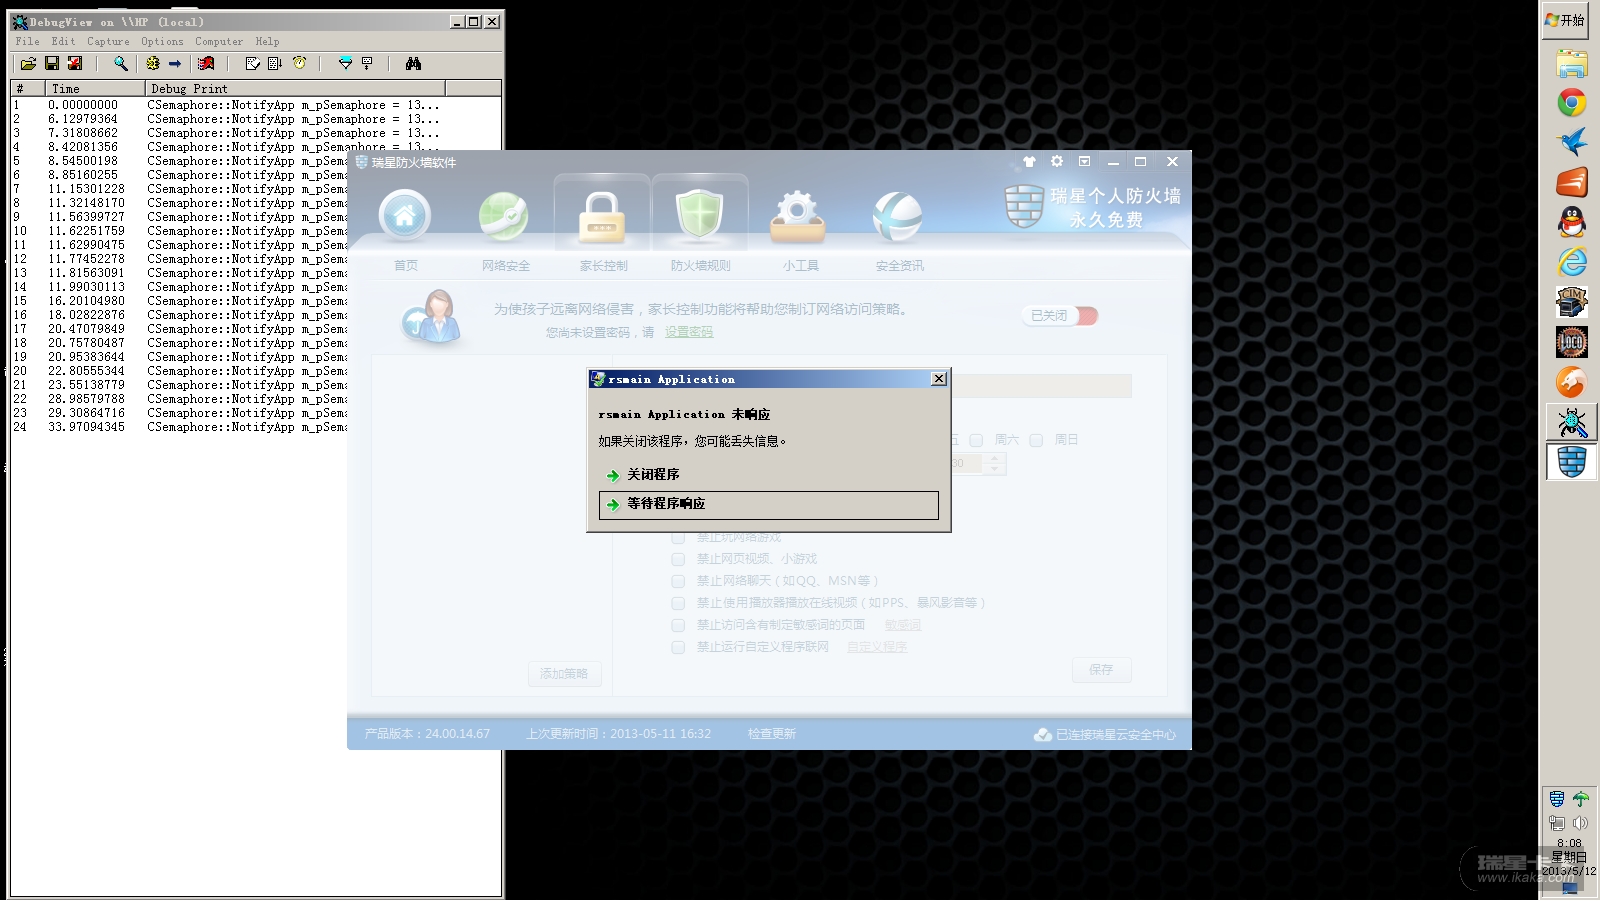Check the 周六 checkbox

coord(976,440)
